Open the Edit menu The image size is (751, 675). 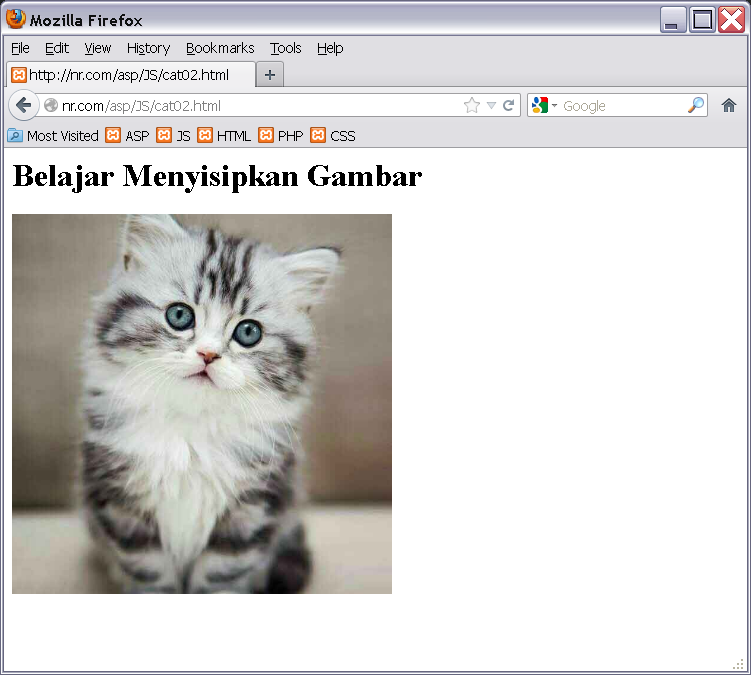point(57,48)
